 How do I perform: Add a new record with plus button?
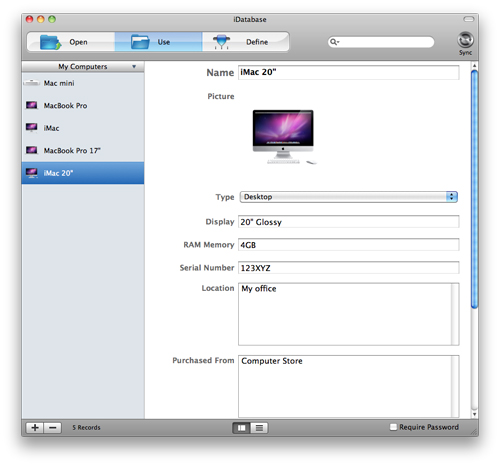point(35,427)
